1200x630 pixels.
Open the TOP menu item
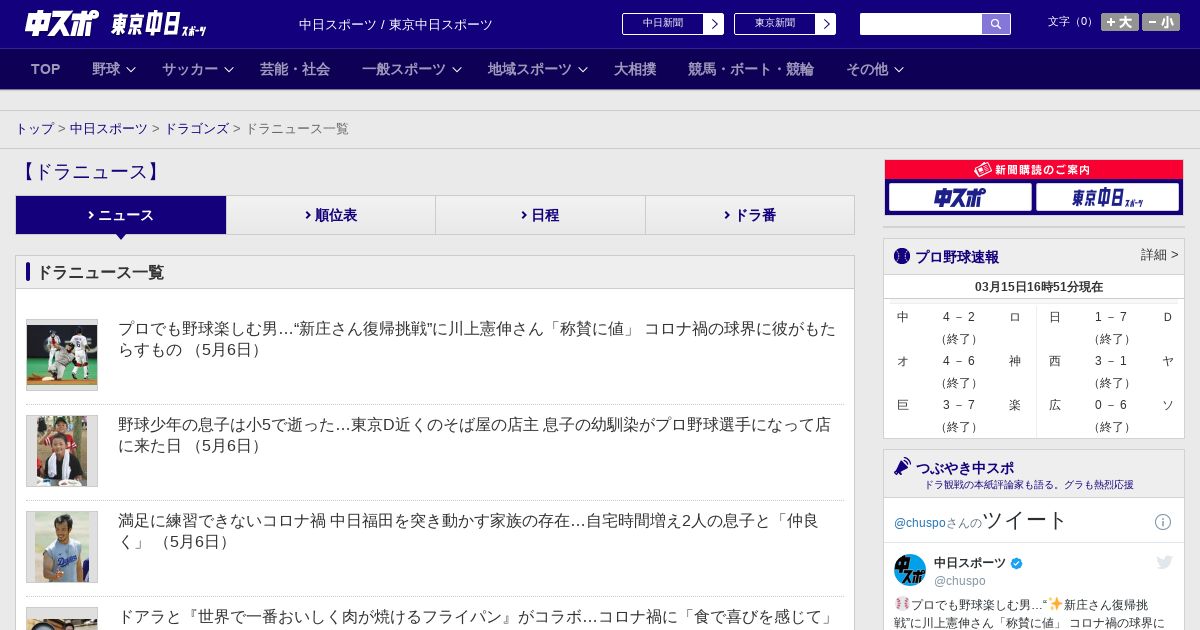click(46, 69)
